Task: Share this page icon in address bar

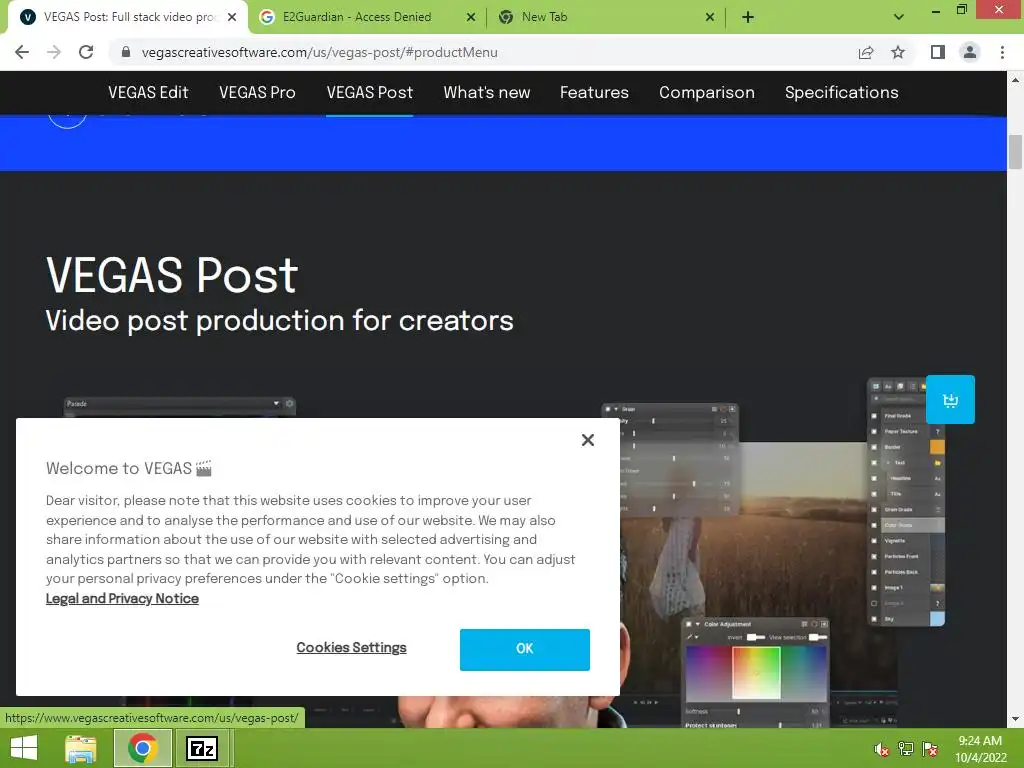Action: click(866, 52)
